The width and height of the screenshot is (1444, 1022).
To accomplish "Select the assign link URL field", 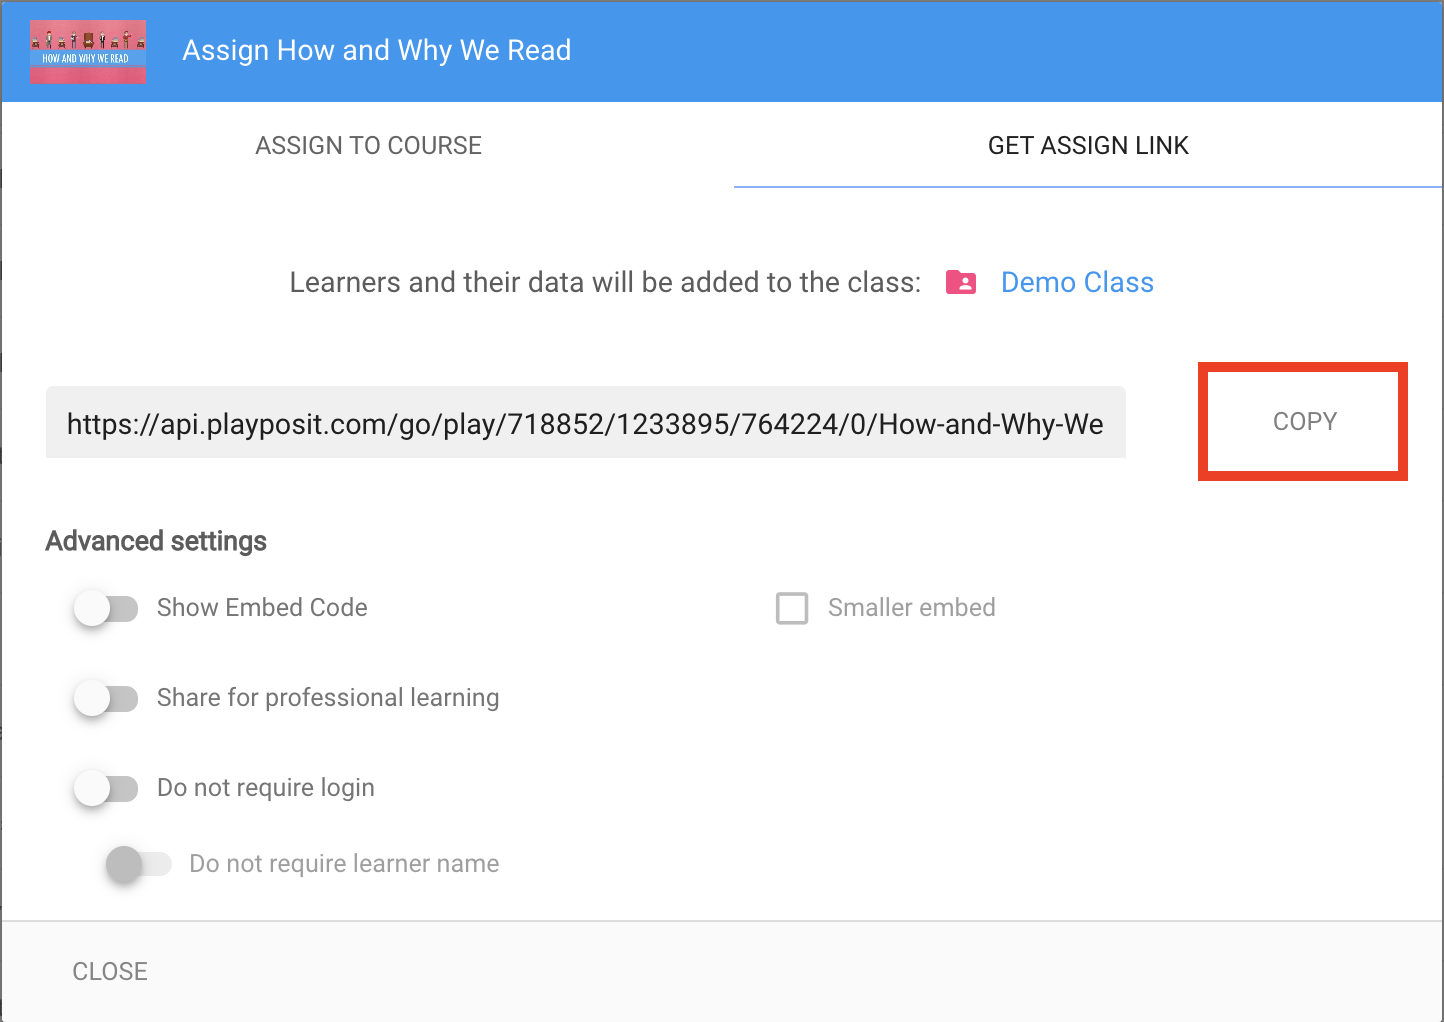I will pyautogui.click(x=584, y=423).
